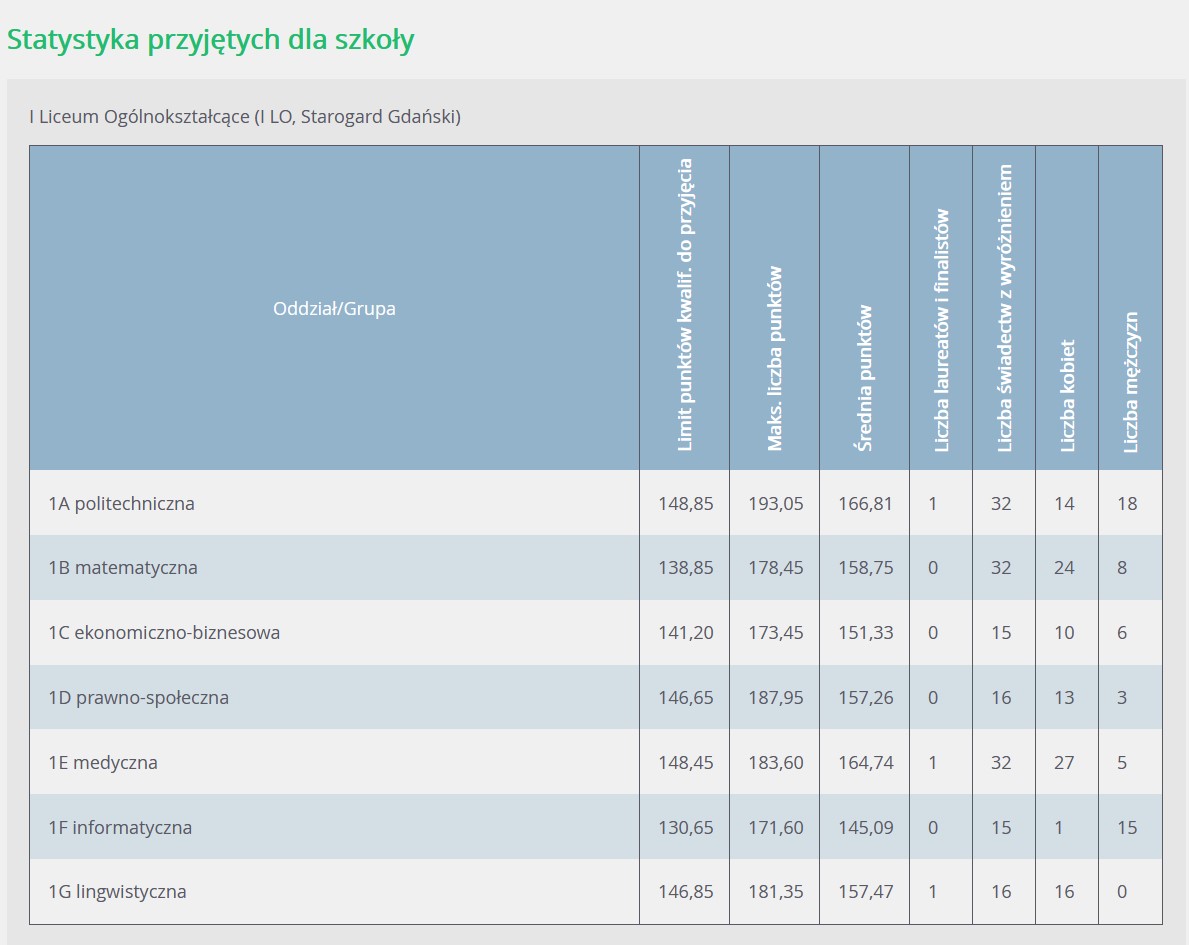This screenshot has width=1189, height=945.
Task: Click men count '6' in 1C row
Action: [1122, 633]
